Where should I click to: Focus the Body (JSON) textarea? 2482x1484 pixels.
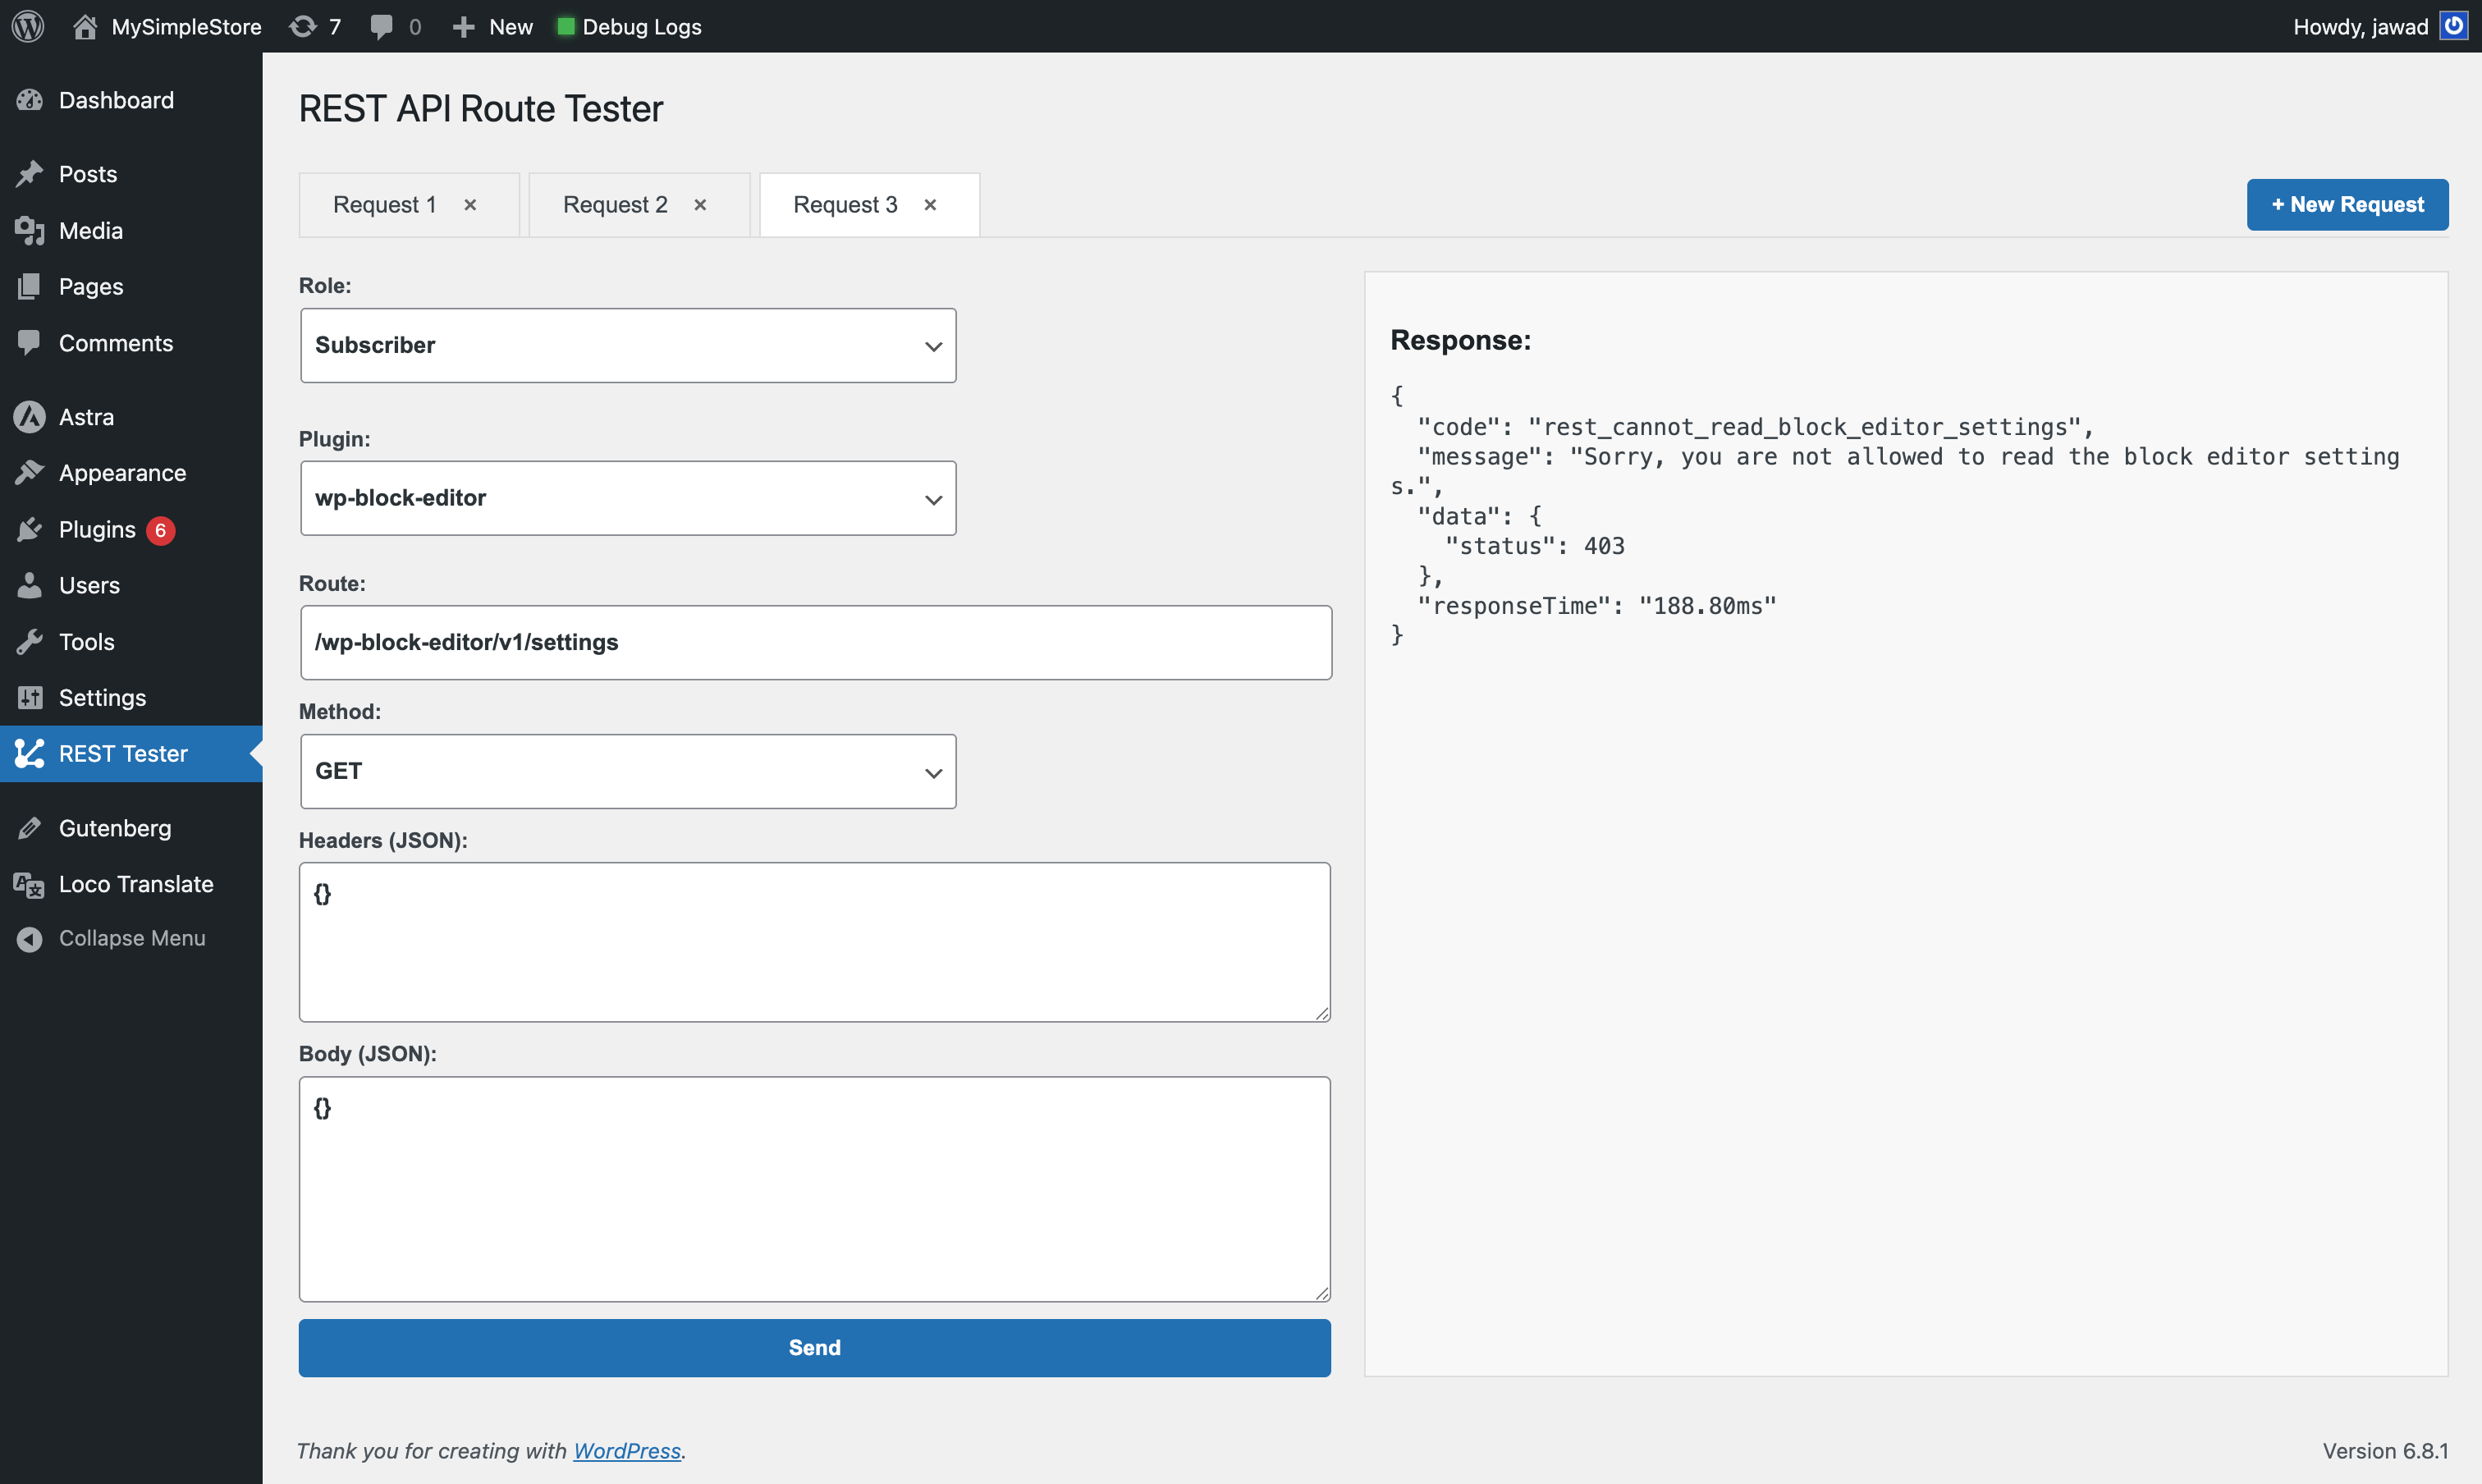(815, 1189)
